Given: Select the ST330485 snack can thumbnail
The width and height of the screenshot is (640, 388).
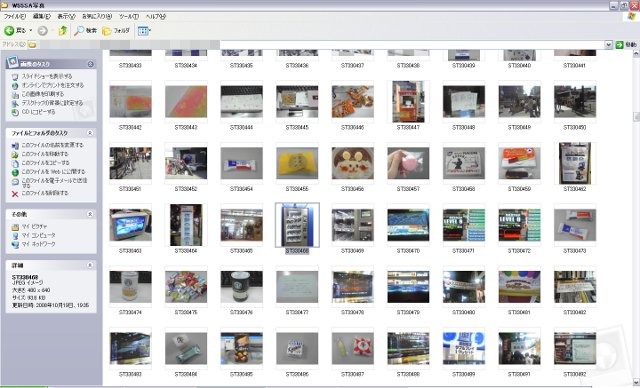Looking at the screenshot, I should point(241,348).
